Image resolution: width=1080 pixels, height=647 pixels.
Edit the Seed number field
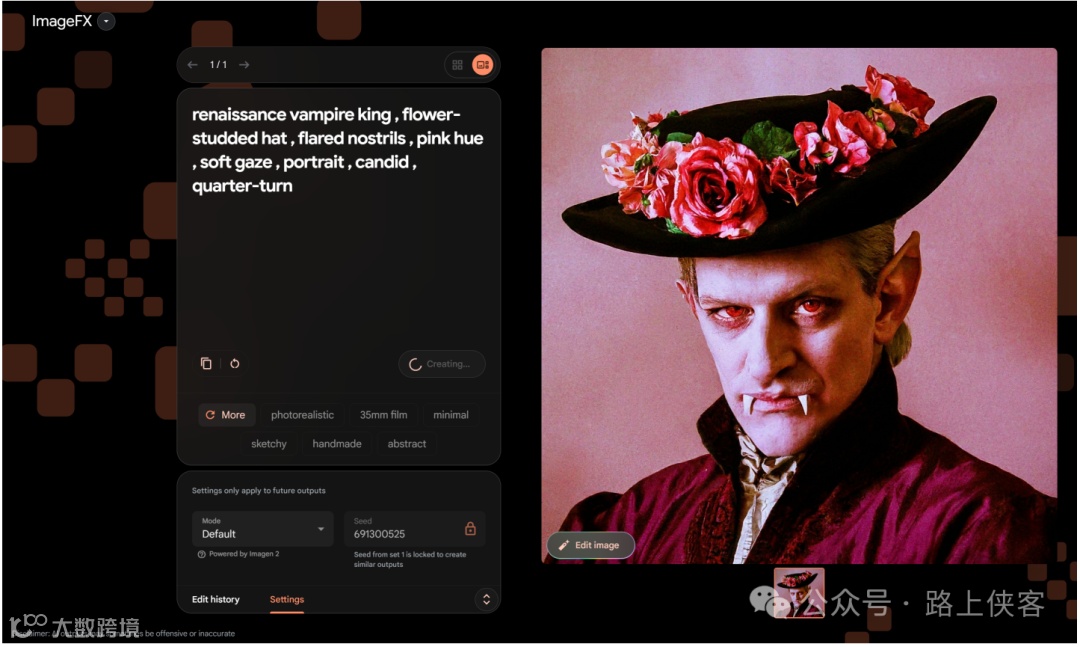pos(403,529)
